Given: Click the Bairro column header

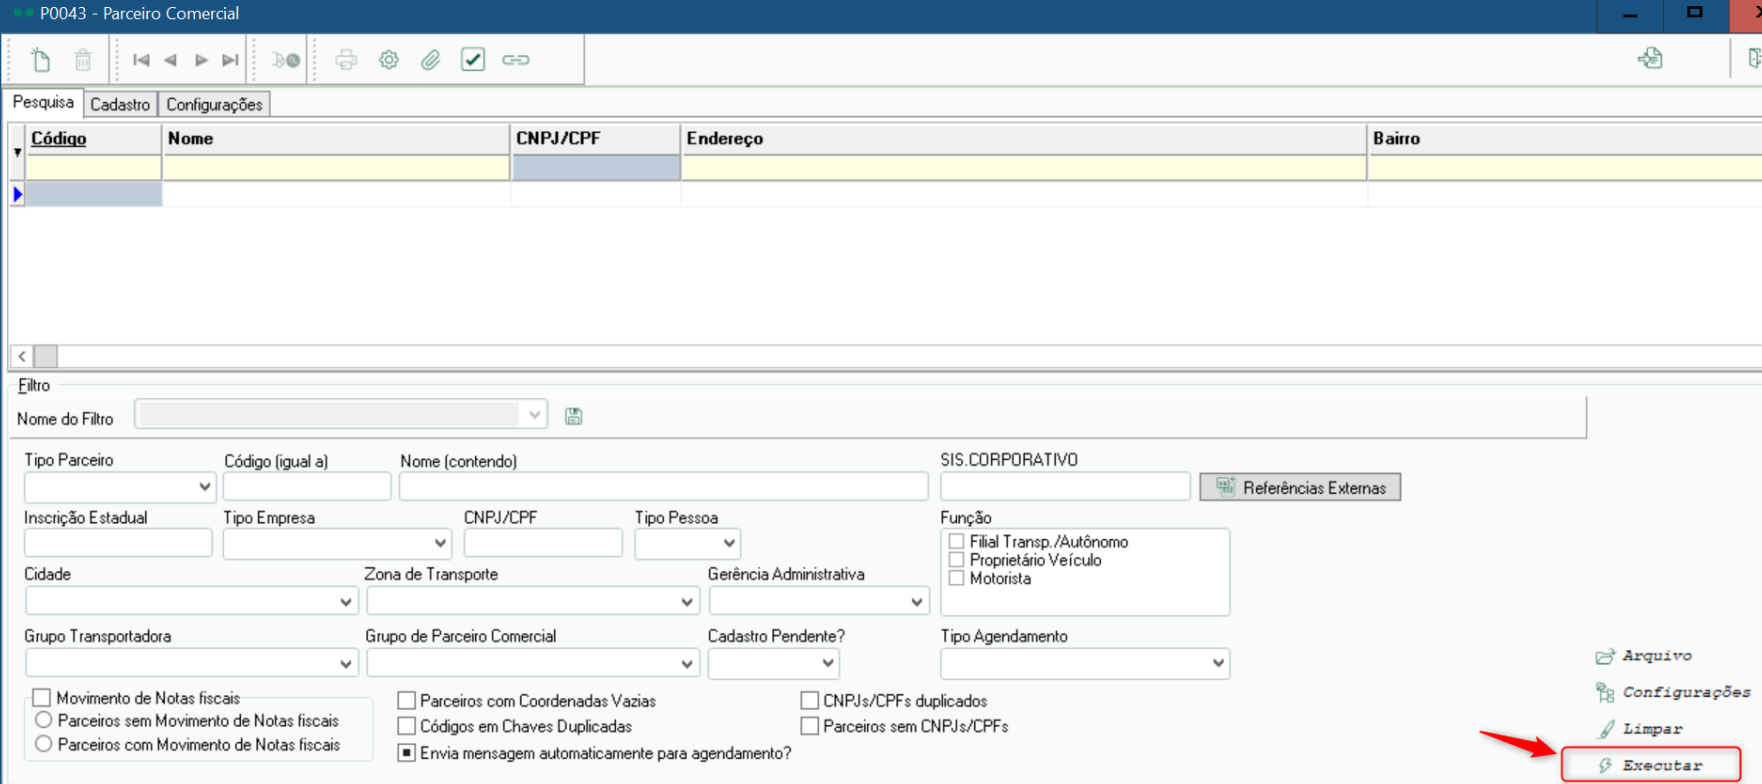Looking at the screenshot, I should [x=1564, y=138].
